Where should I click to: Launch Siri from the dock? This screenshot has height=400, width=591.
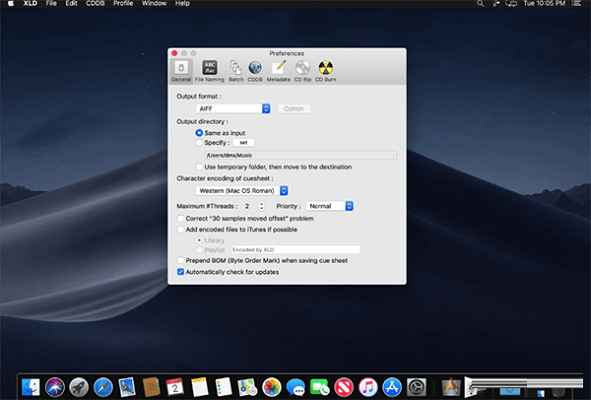(55, 387)
